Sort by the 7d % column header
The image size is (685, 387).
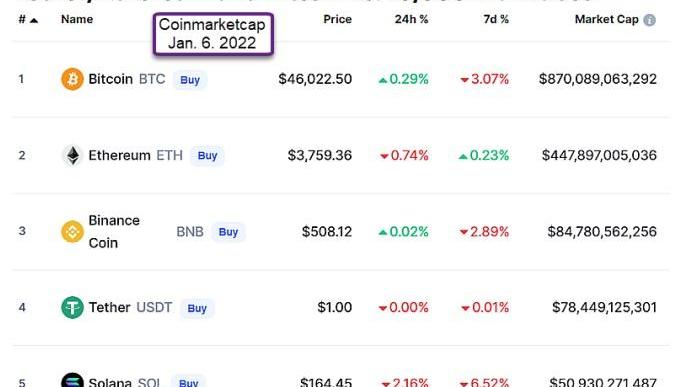click(x=496, y=19)
